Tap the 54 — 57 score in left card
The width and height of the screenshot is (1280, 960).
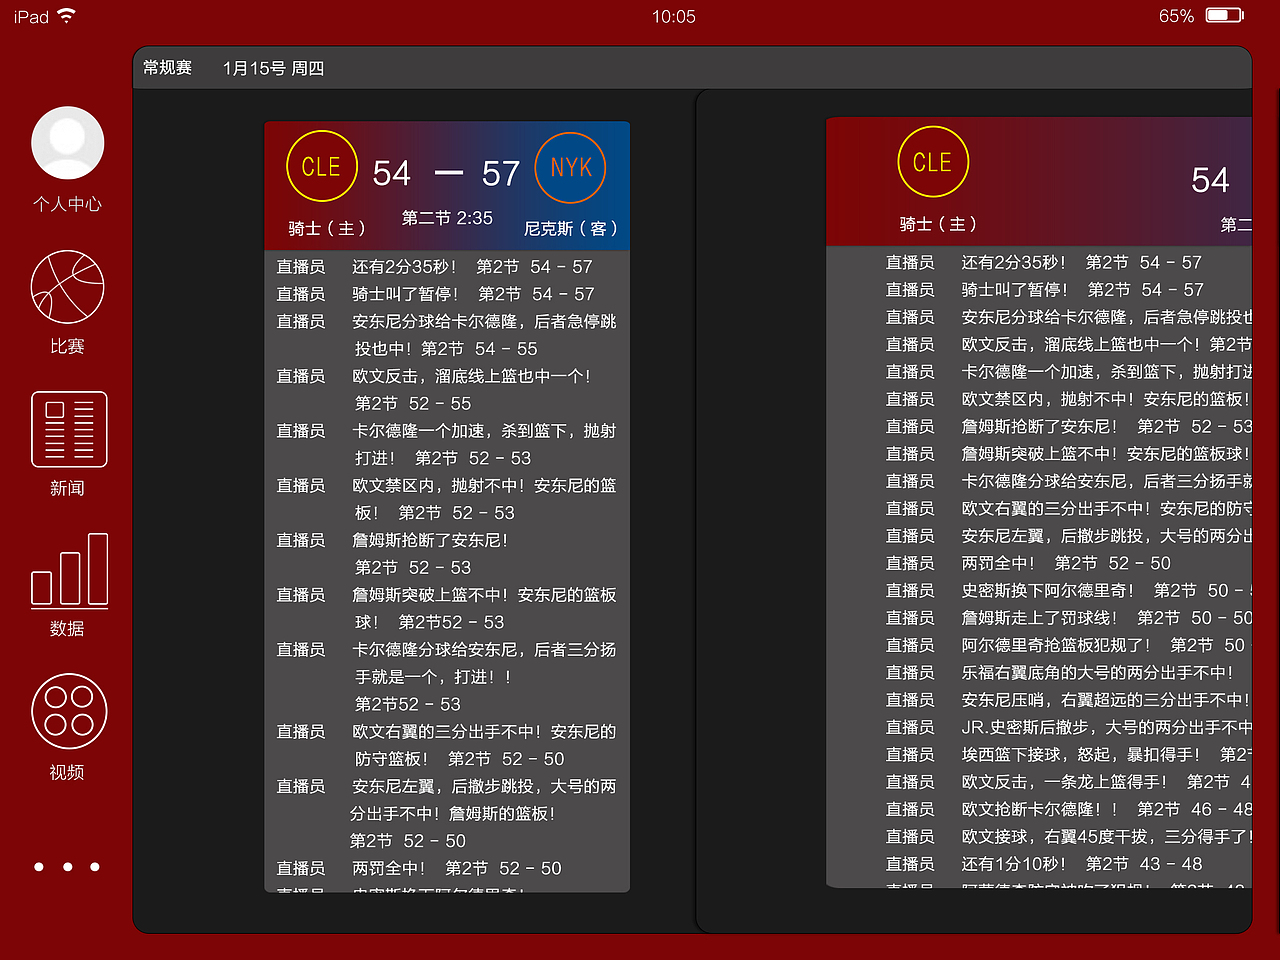pos(446,173)
